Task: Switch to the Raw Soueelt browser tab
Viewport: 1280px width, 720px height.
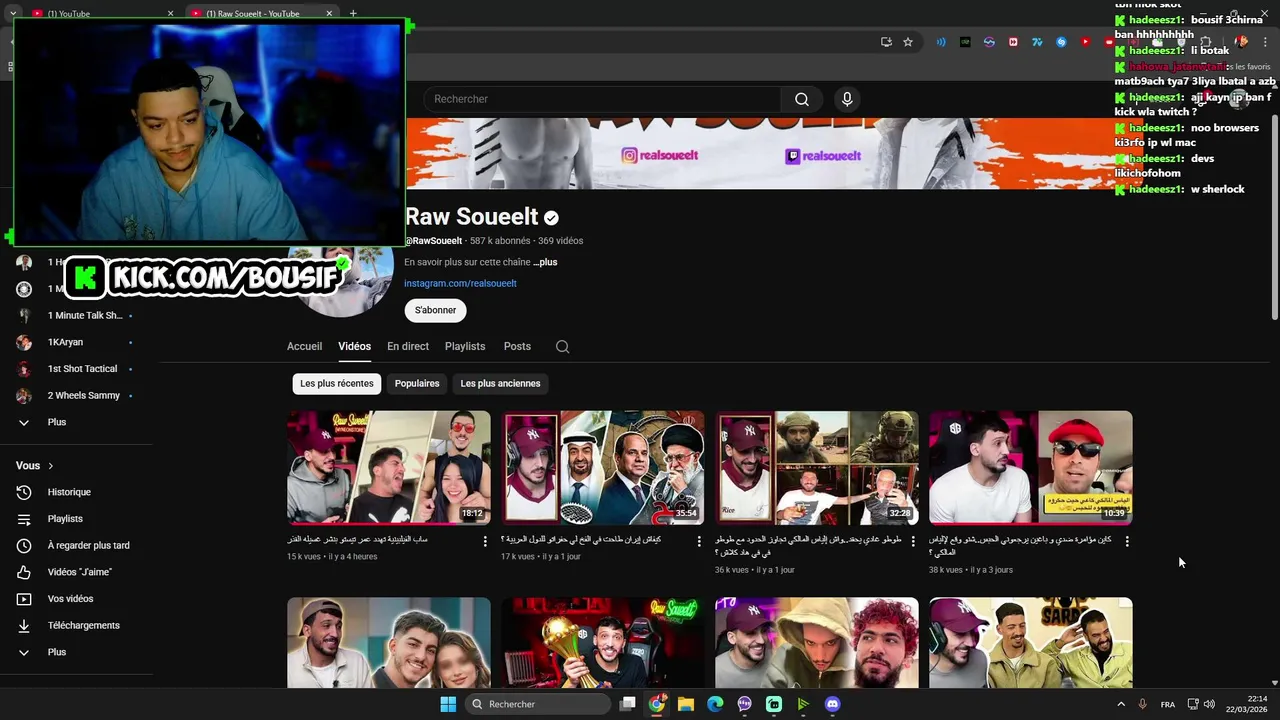Action: 260,13
